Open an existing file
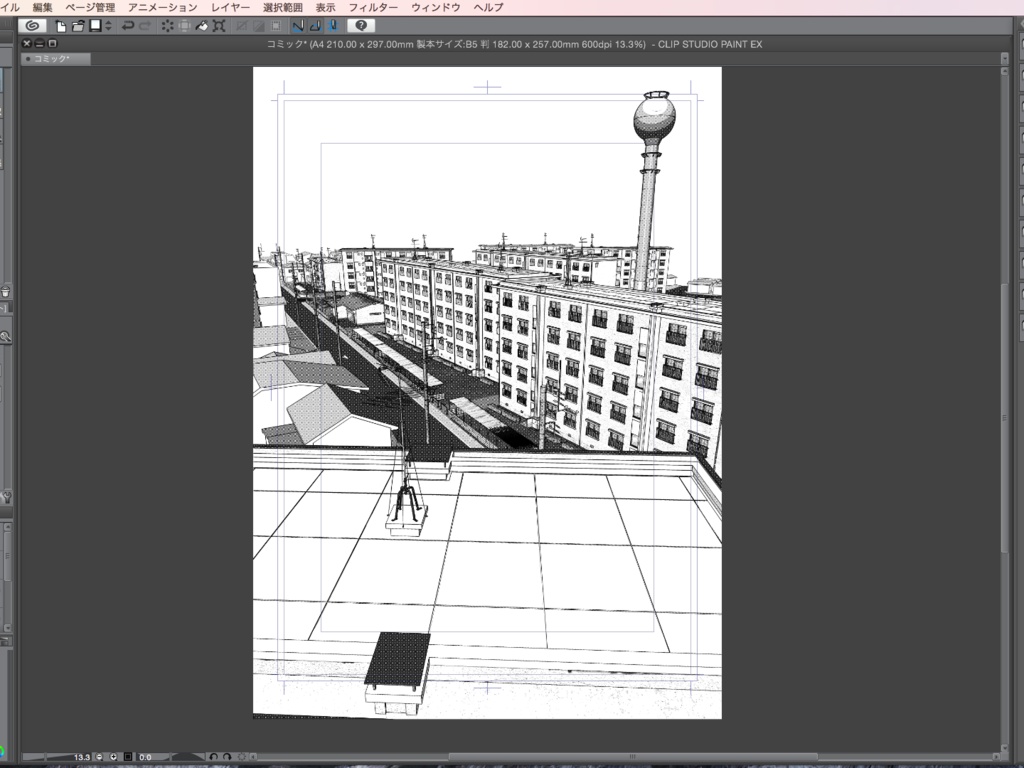Viewport: 1024px width, 768px height. (78, 25)
